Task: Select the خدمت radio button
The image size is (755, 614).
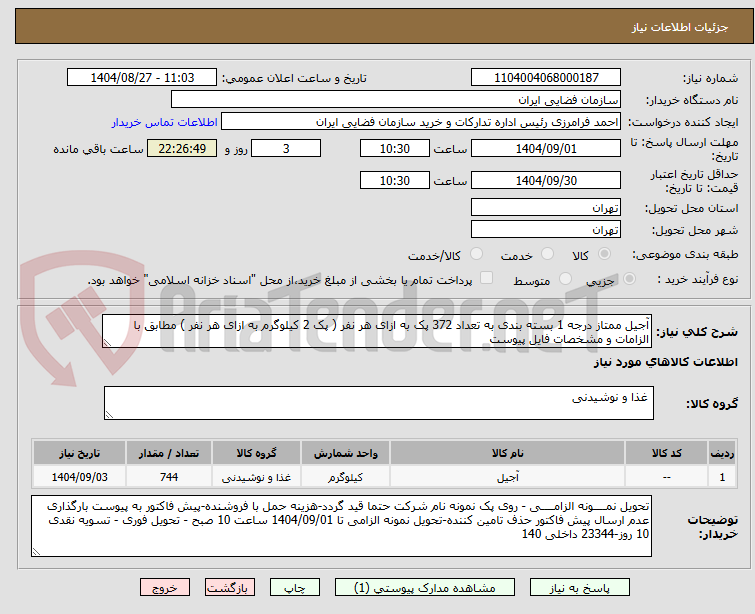Action: (547, 254)
